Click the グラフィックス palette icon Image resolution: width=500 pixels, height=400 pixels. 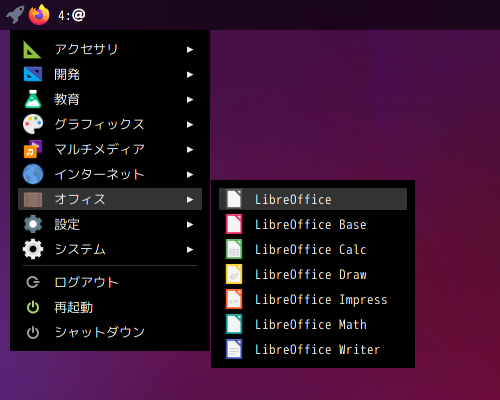point(33,124)
